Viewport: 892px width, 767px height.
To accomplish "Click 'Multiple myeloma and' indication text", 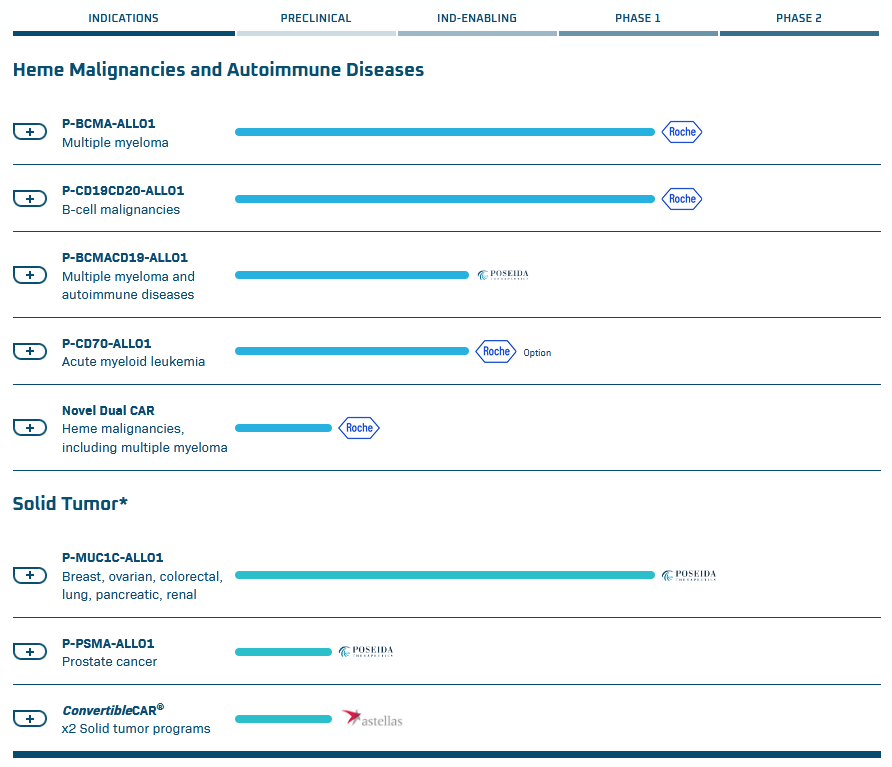I will point(128,277).
